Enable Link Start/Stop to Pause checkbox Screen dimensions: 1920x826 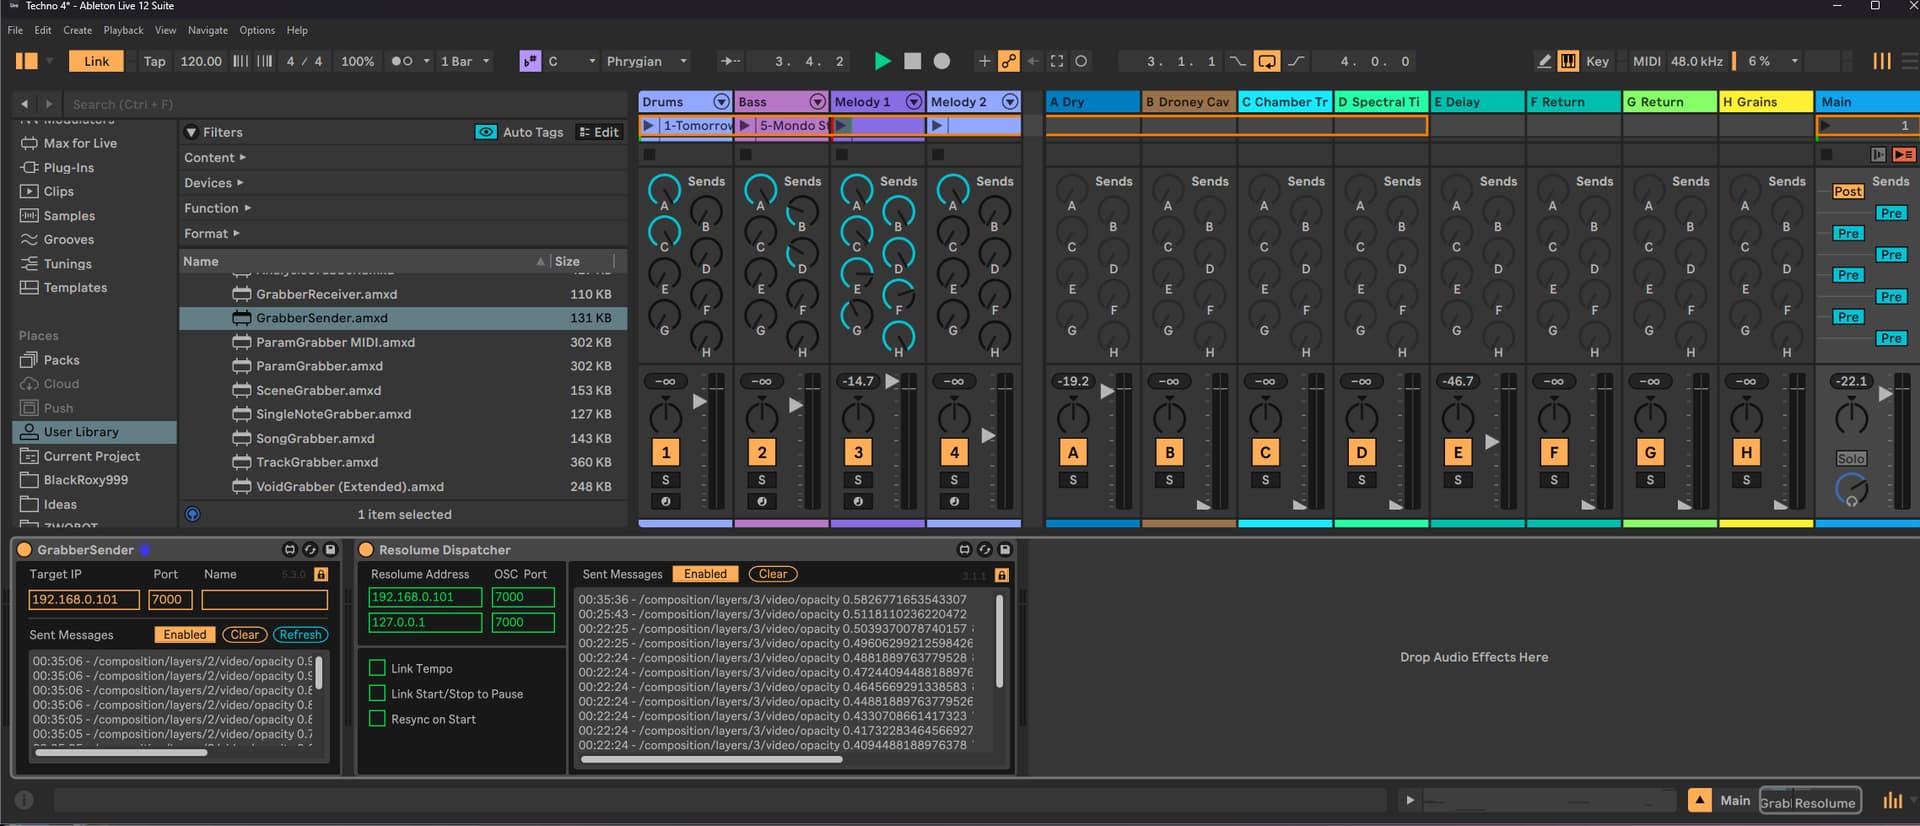click(x=377, y=693)
